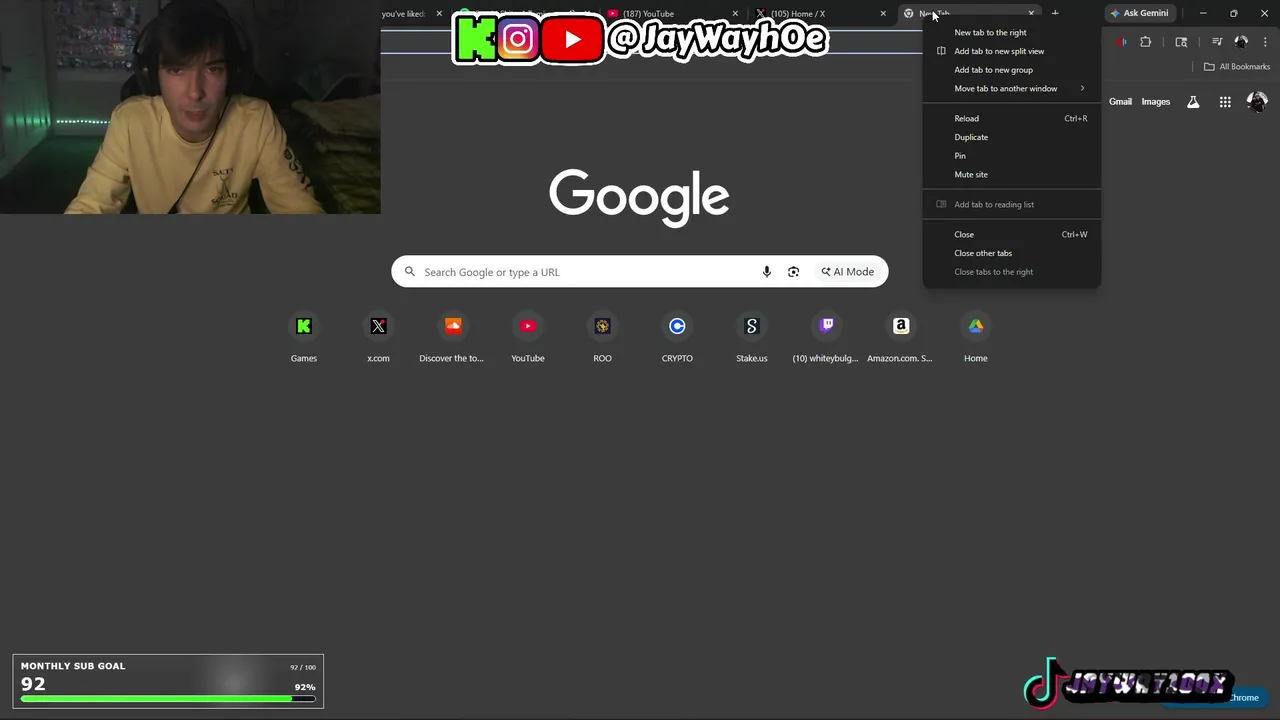This screenshot has height=720, width=1280.
Task: Open the Home Google Drive shortcut
Action: tap(976, 338)
